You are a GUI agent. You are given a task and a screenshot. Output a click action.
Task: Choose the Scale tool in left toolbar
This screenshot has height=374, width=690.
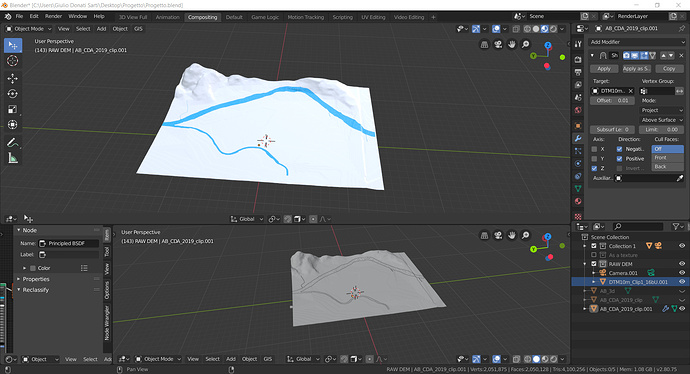click(x=13, y=109)
